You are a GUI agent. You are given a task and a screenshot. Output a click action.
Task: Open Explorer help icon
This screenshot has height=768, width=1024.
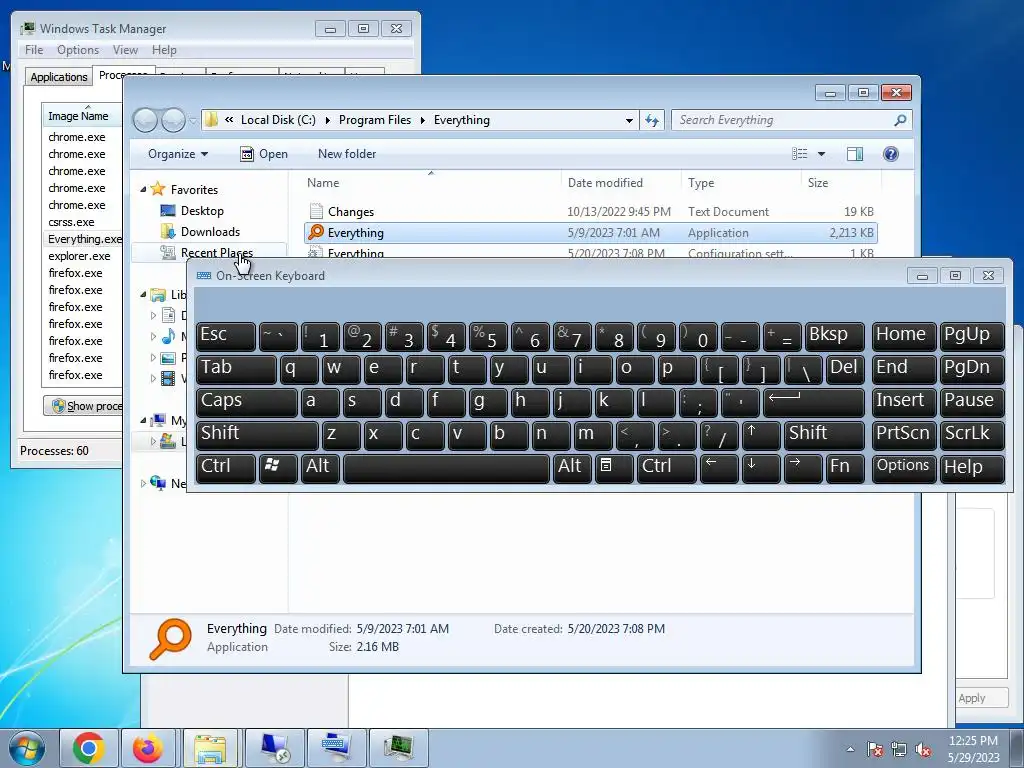tap(891, 154)
